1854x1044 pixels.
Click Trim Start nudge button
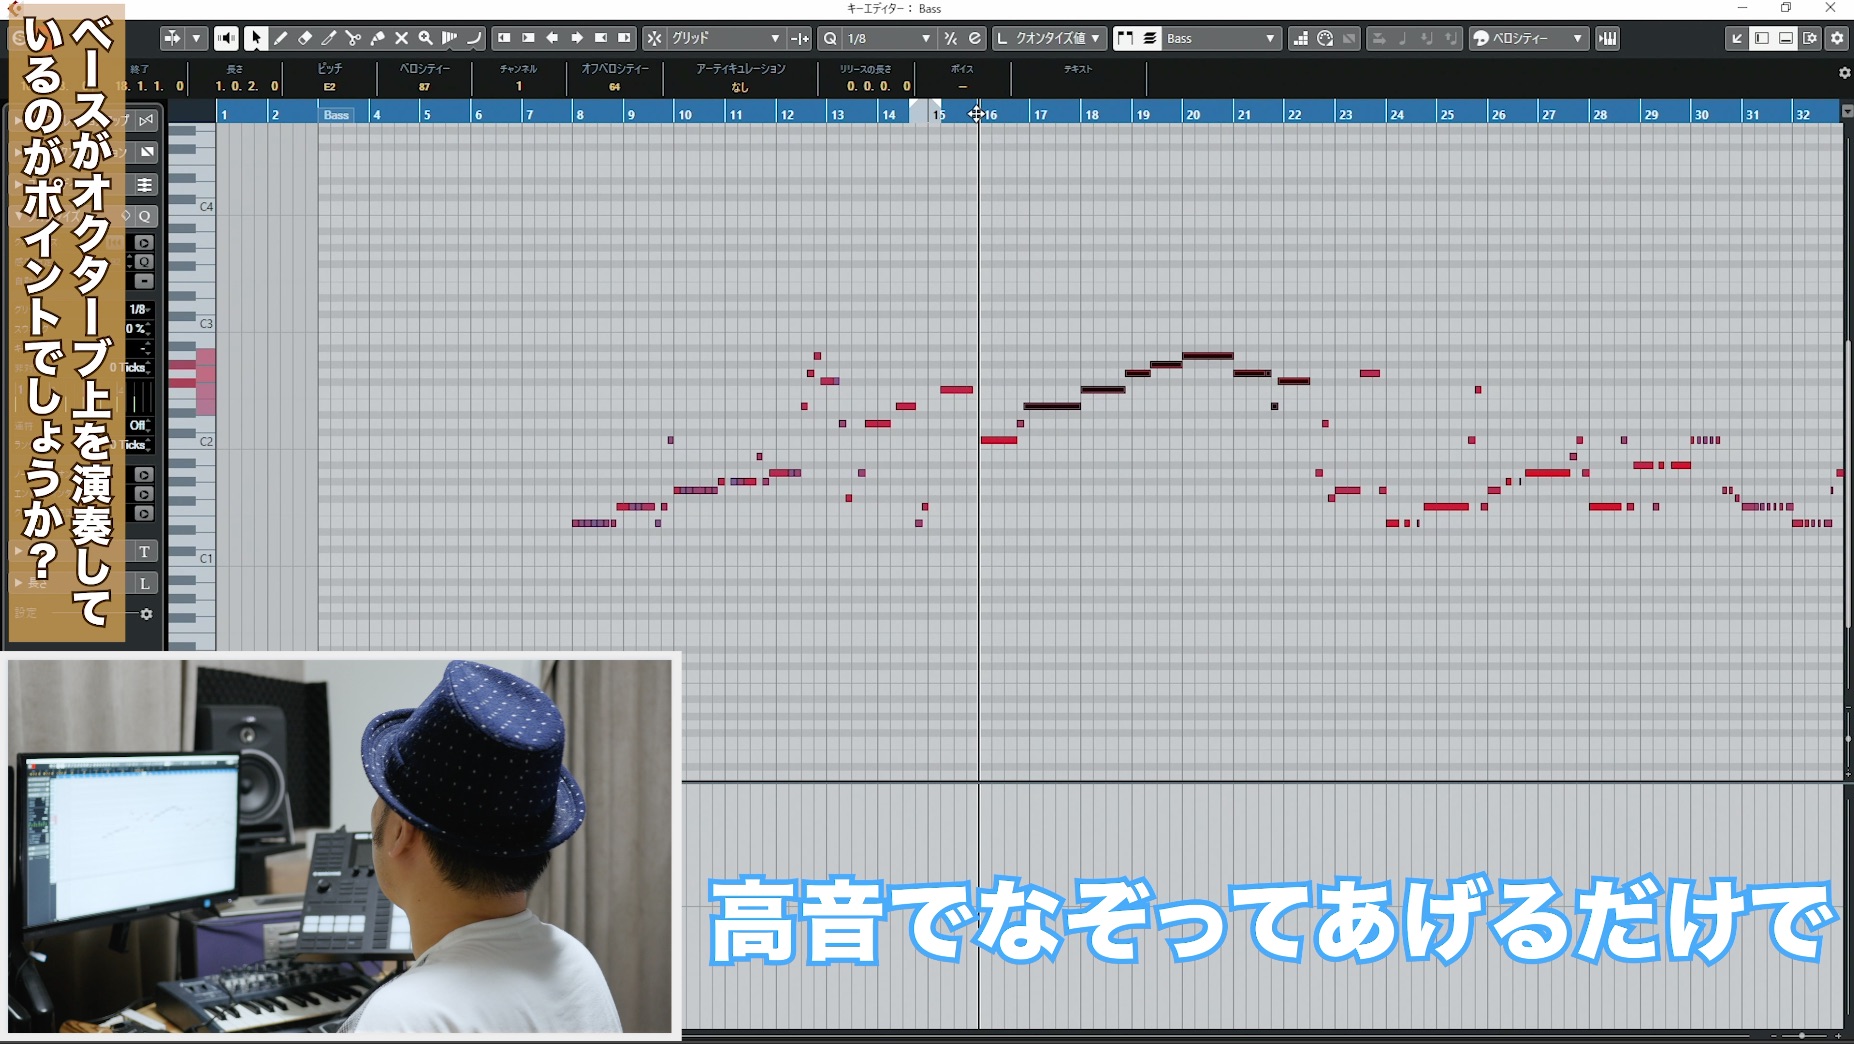(505, 38)
